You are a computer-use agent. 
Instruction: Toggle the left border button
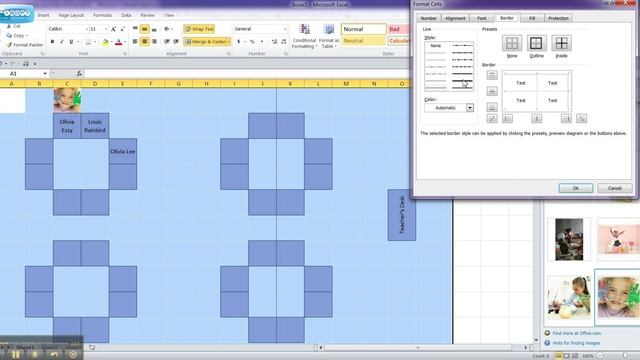tap(507, 118)
